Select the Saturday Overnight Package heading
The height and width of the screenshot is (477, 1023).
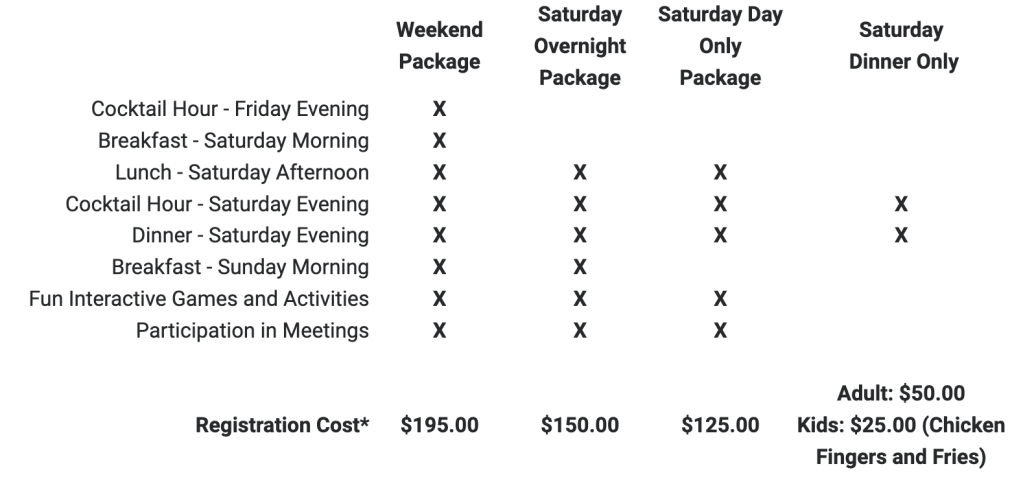pyautogui.click(x=579, y=46)
